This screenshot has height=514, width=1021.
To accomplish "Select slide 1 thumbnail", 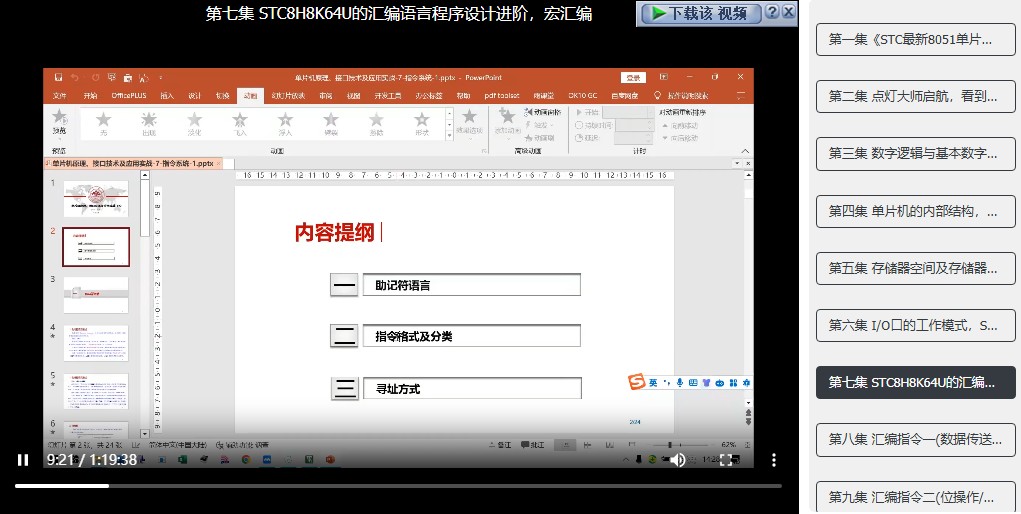I will (x=96, y=199).
